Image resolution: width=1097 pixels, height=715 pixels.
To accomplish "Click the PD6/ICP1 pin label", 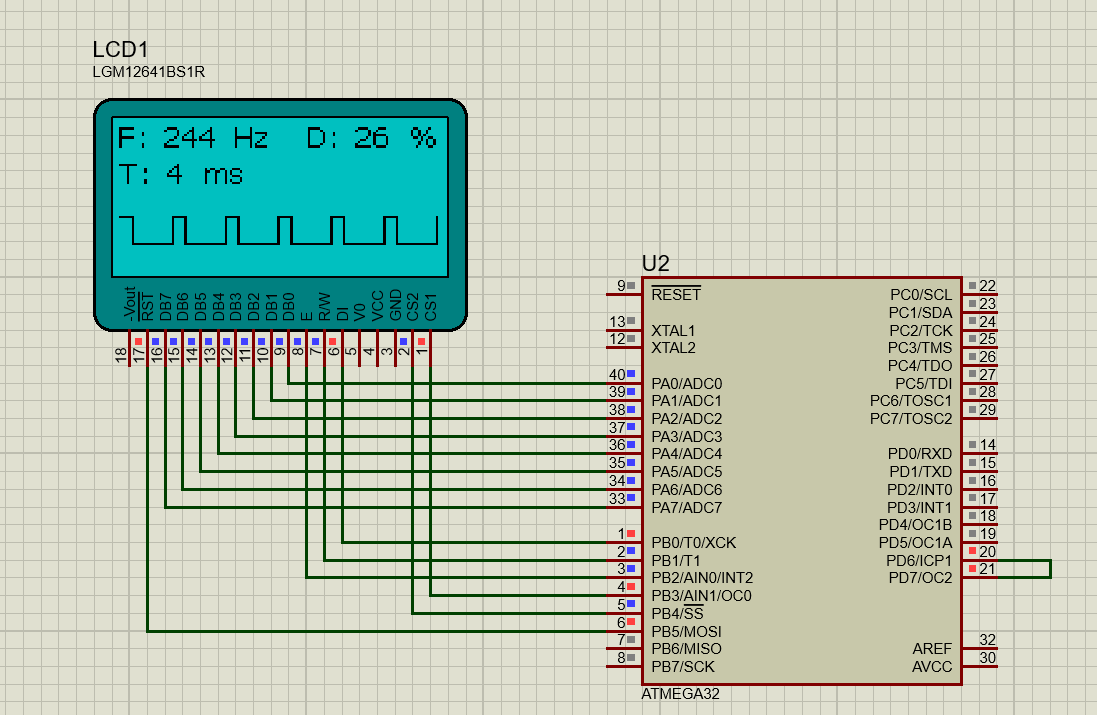I will coord(919,560).
